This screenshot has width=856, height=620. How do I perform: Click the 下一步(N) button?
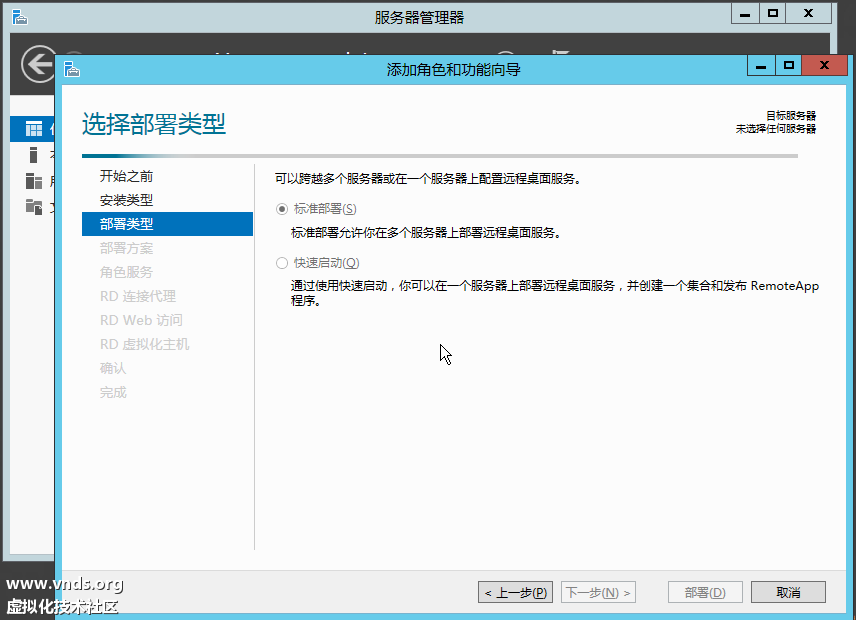[x=598, y=592]
